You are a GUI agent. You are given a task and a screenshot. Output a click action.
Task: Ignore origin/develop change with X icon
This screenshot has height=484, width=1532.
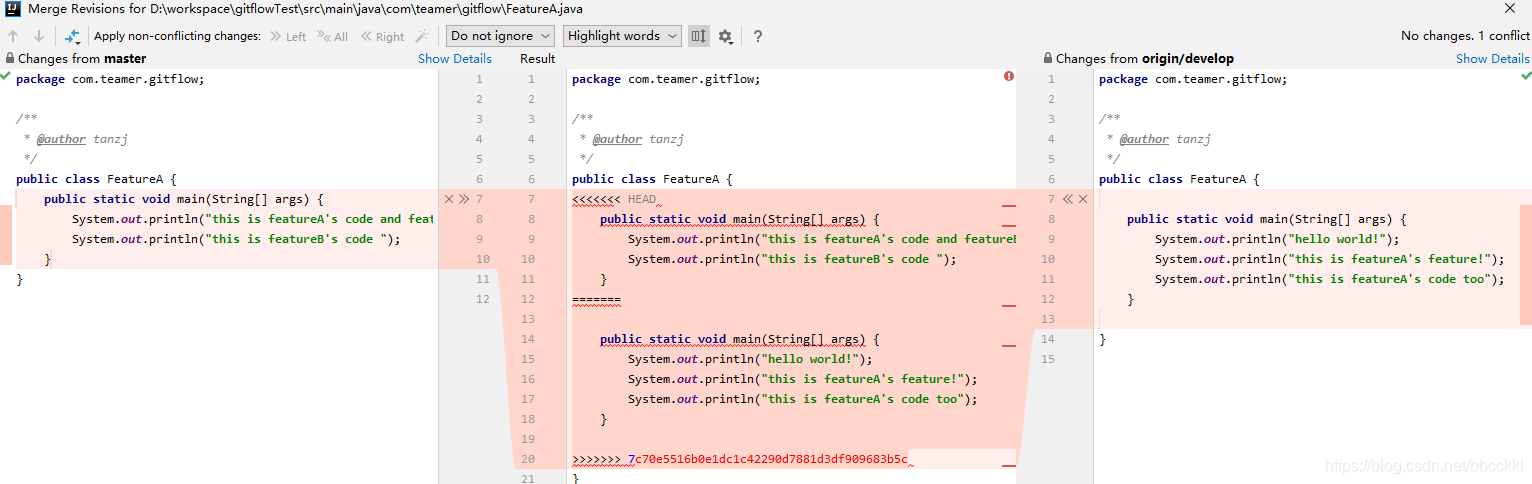(x=1083, y=199)
